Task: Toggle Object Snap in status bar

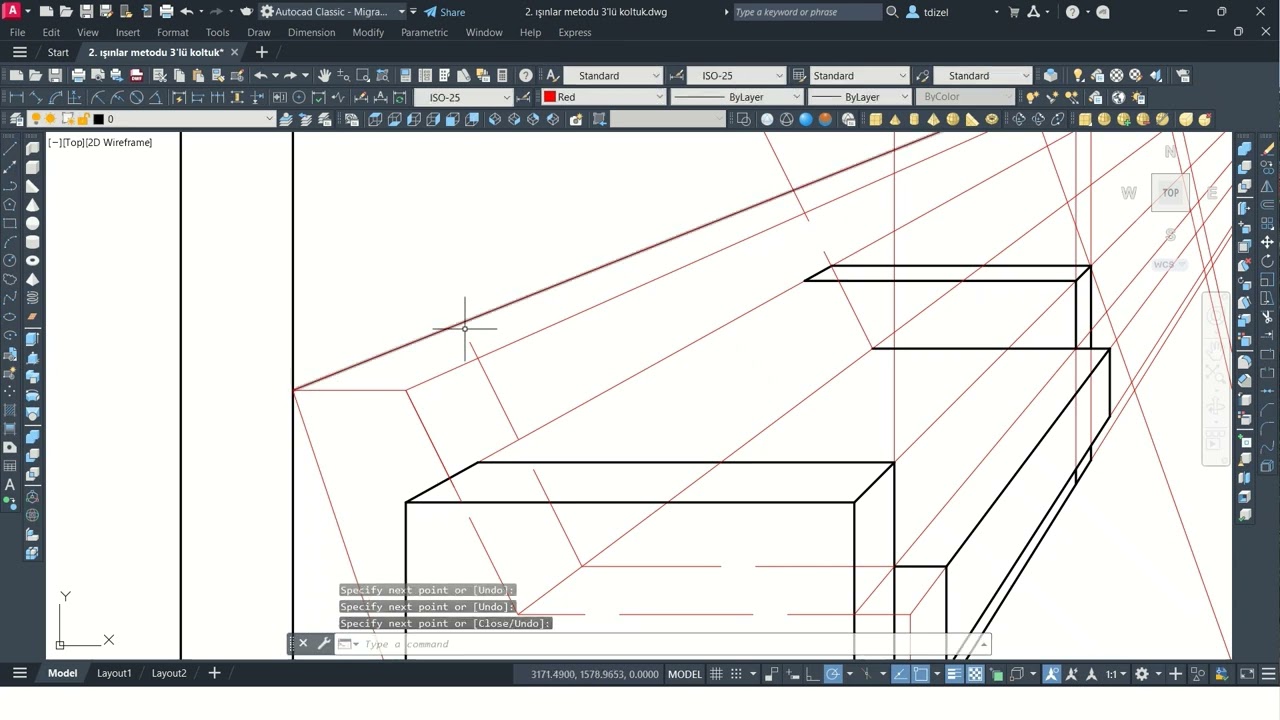Action: pyautogui.click(x=921, y=674)
